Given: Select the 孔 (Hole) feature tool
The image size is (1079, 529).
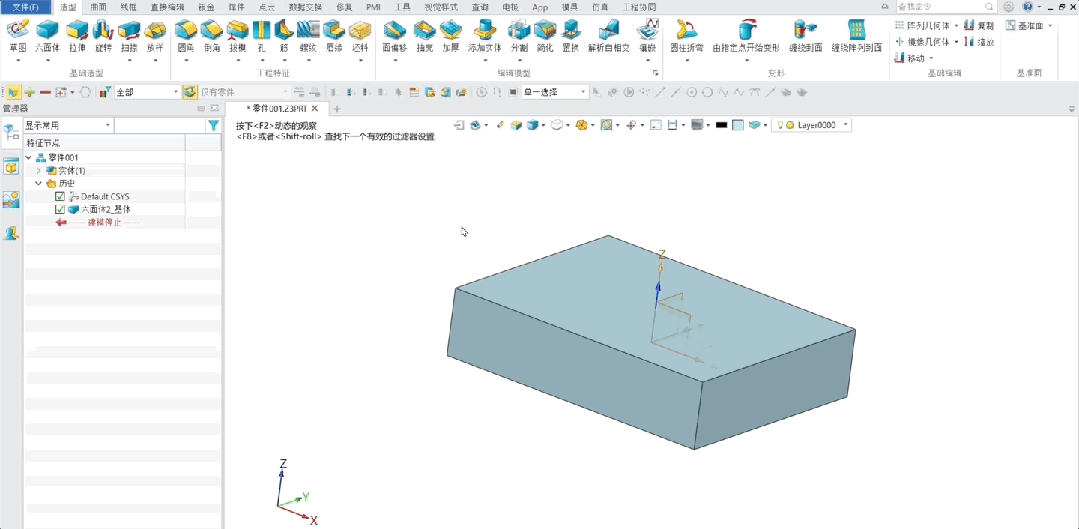Looking at the screenshot, I should [x=261, y=35].
